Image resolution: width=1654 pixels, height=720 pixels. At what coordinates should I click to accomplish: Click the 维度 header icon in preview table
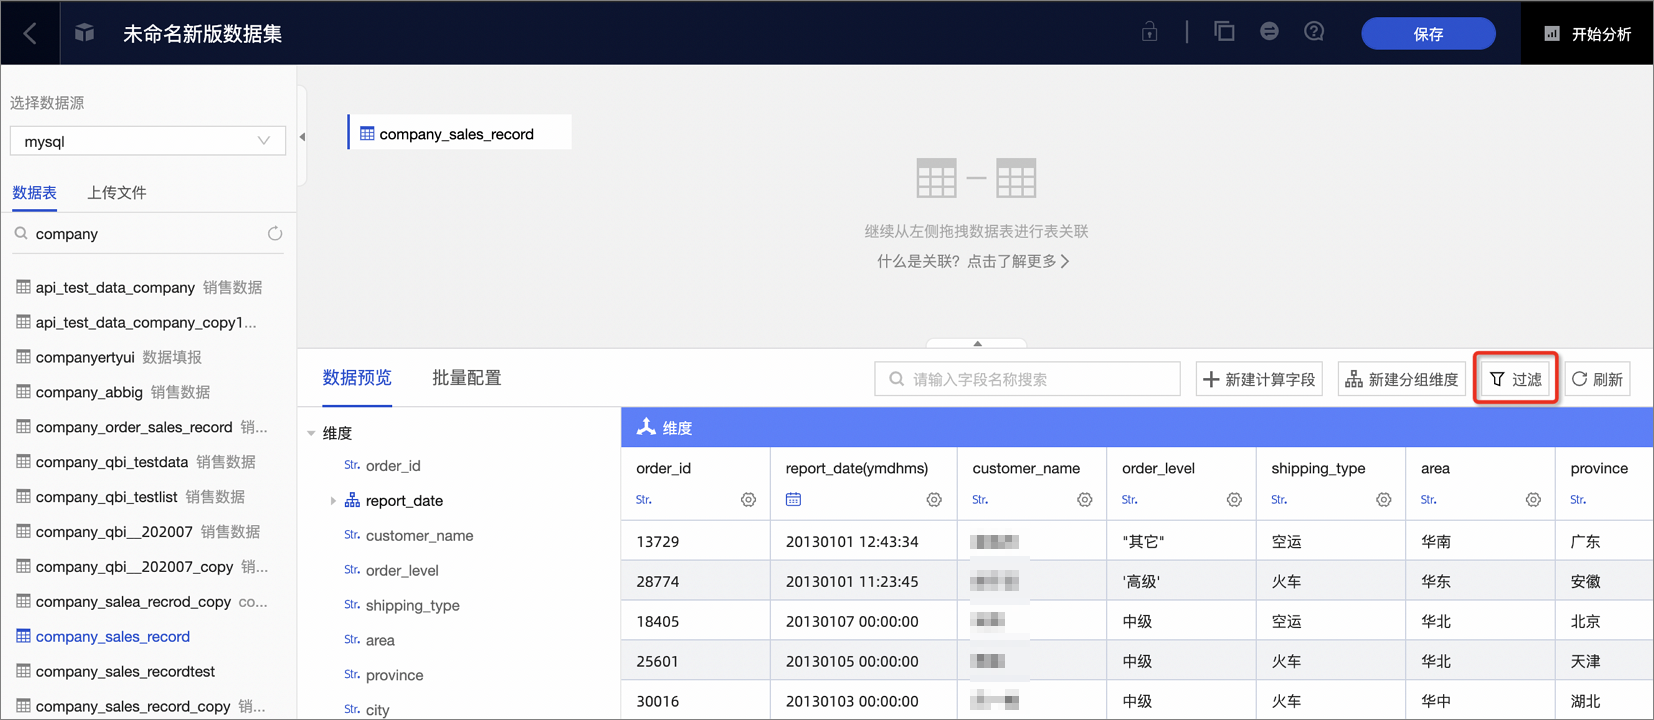pyautogui.click(x=646, y=427)
